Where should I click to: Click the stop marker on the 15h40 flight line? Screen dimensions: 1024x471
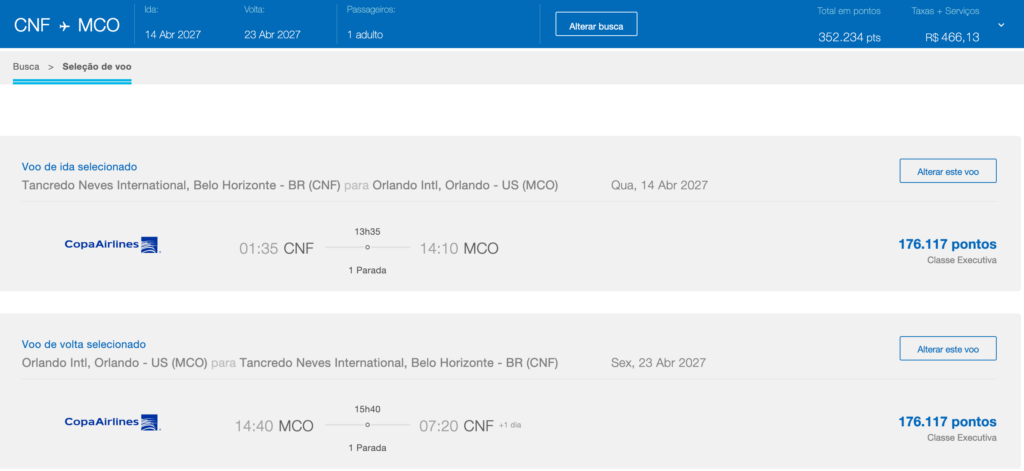pos(368,425)
